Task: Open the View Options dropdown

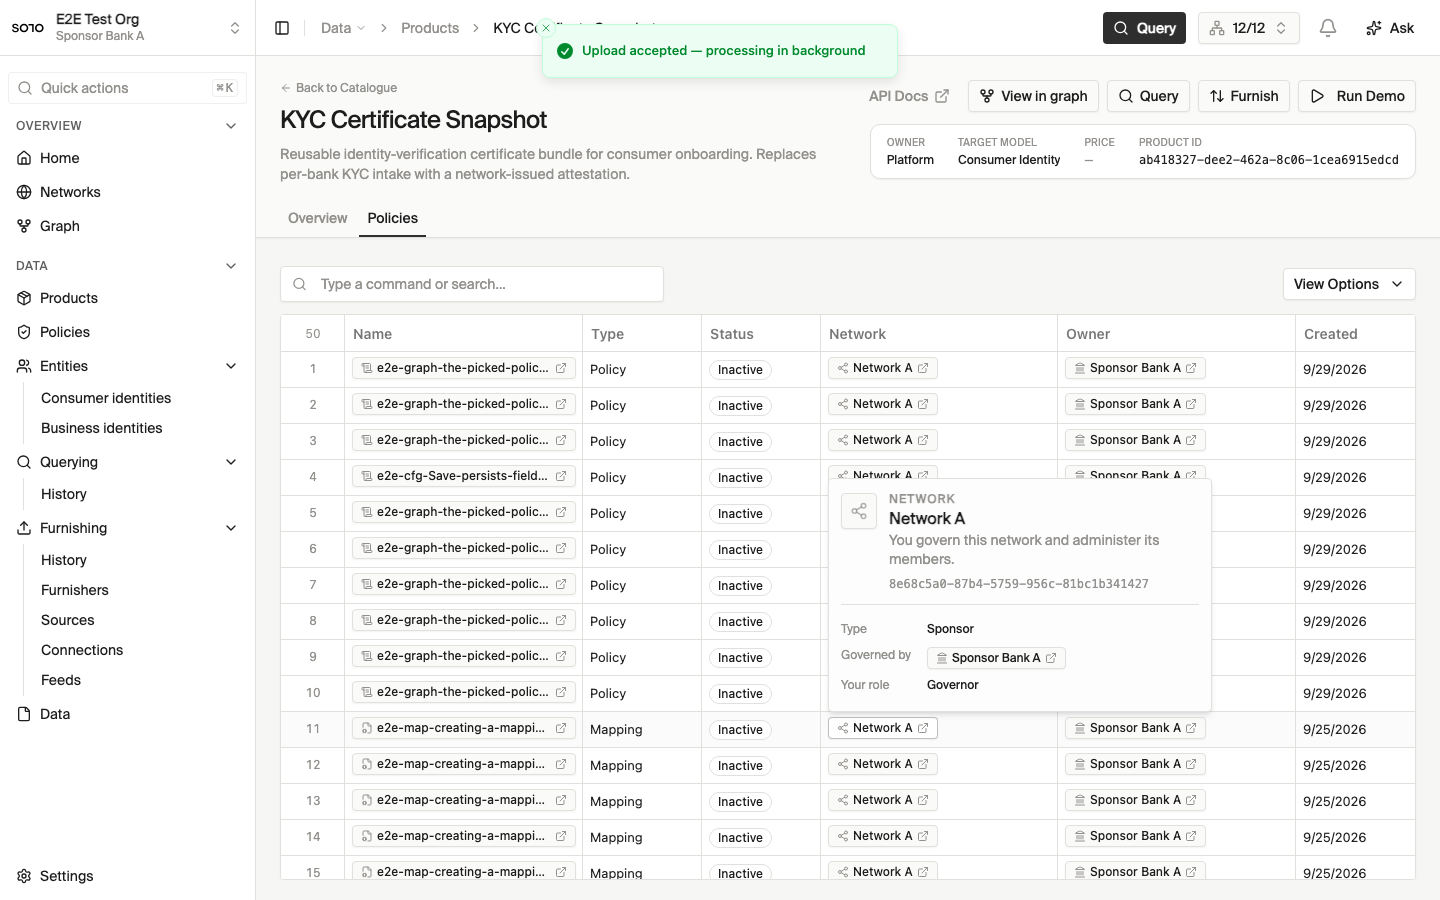Action: click(1349, 284)
